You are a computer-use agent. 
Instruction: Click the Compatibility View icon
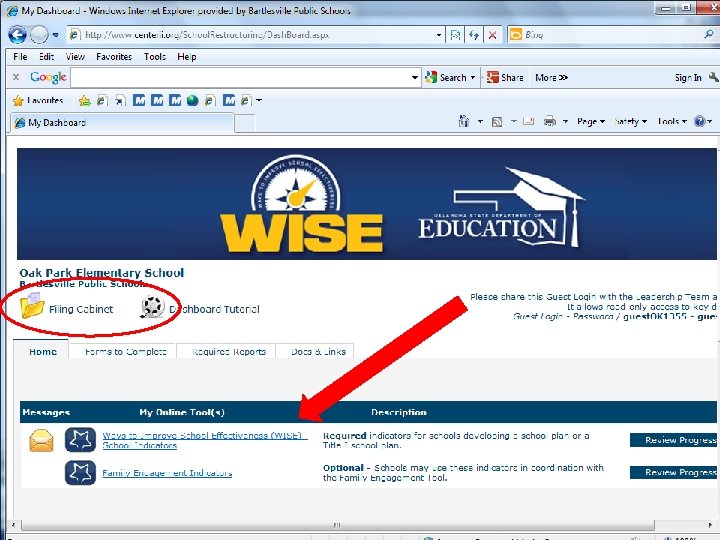pyautogui.click(x=455, y=35)
